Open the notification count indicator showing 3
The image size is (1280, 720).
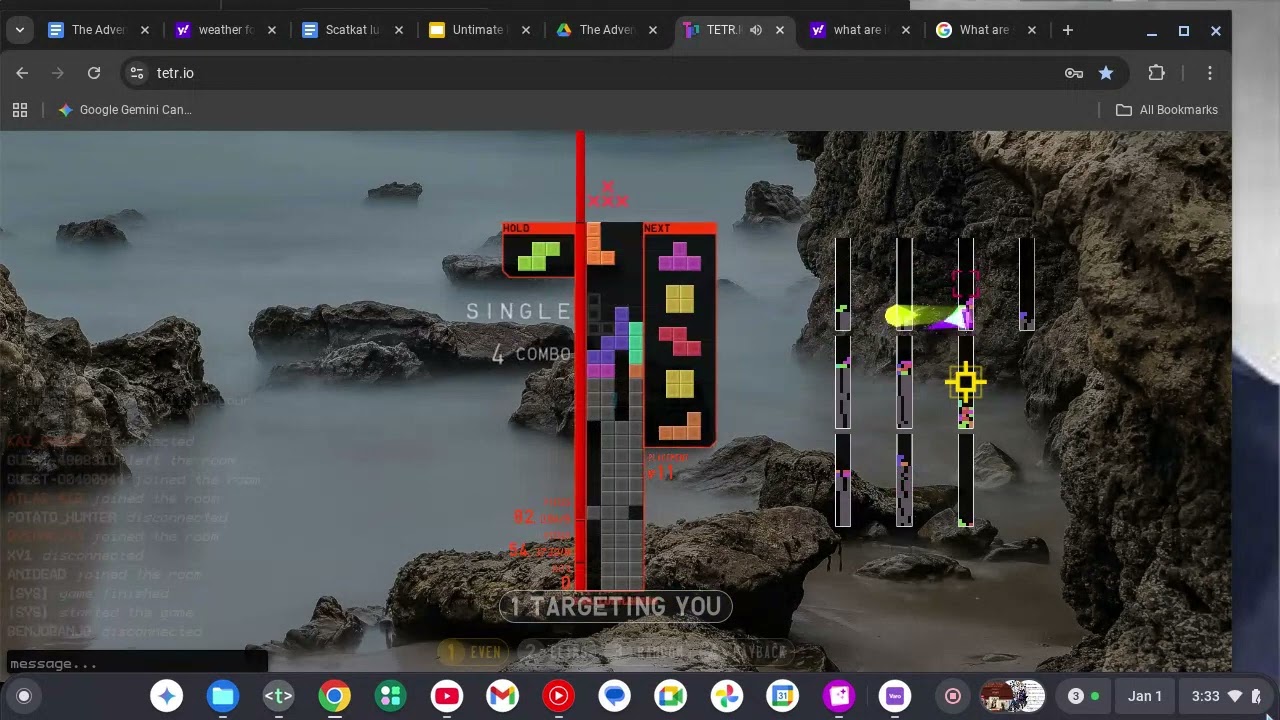coord(1084,696)
